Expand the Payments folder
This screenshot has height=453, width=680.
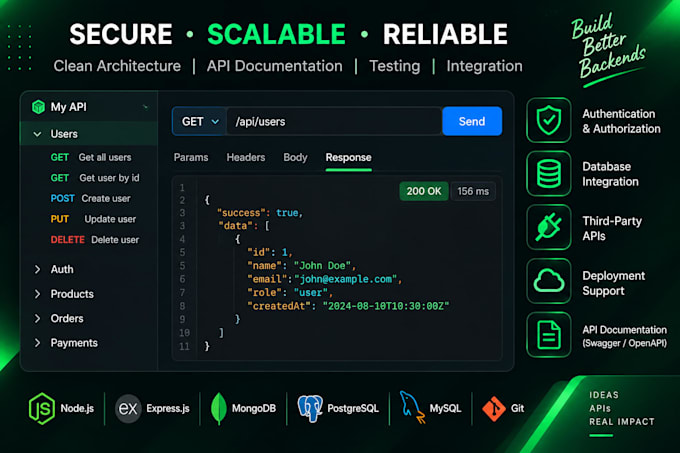[x=66, y=343]
